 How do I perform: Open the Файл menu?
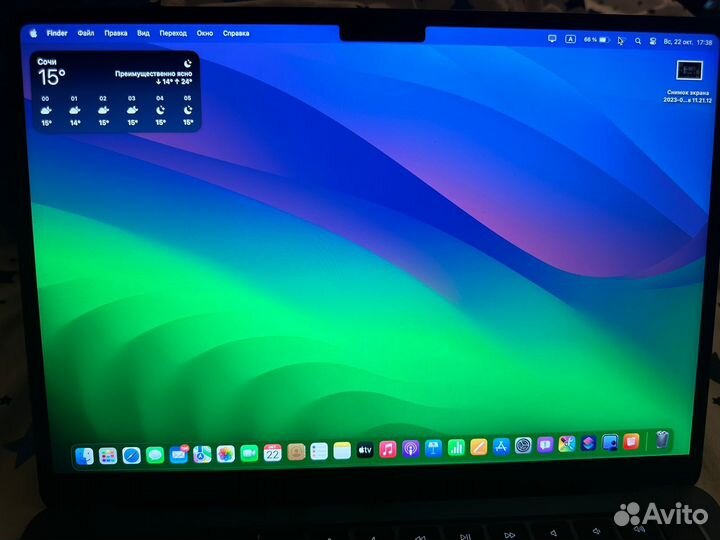[86, 33]
